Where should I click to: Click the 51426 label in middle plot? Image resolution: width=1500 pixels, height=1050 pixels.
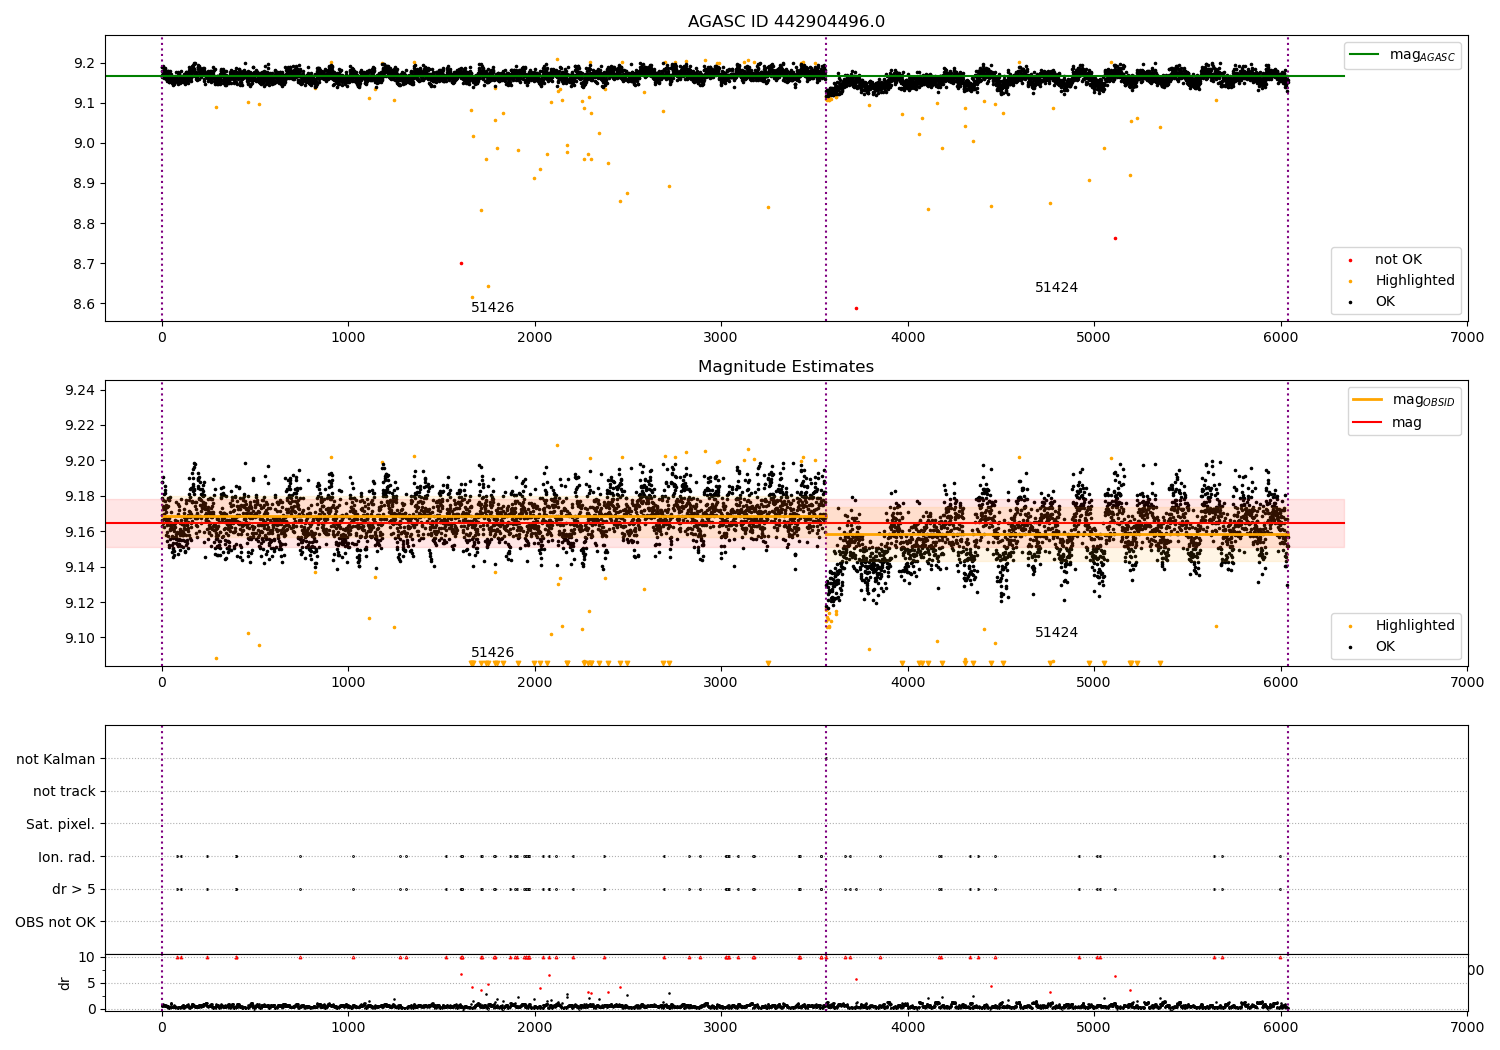tap(492, 653)
